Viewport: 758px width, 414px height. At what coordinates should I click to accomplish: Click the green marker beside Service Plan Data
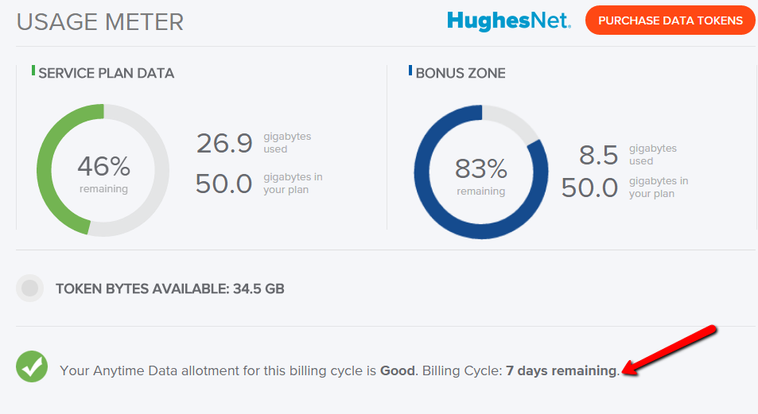click(33, 71)
